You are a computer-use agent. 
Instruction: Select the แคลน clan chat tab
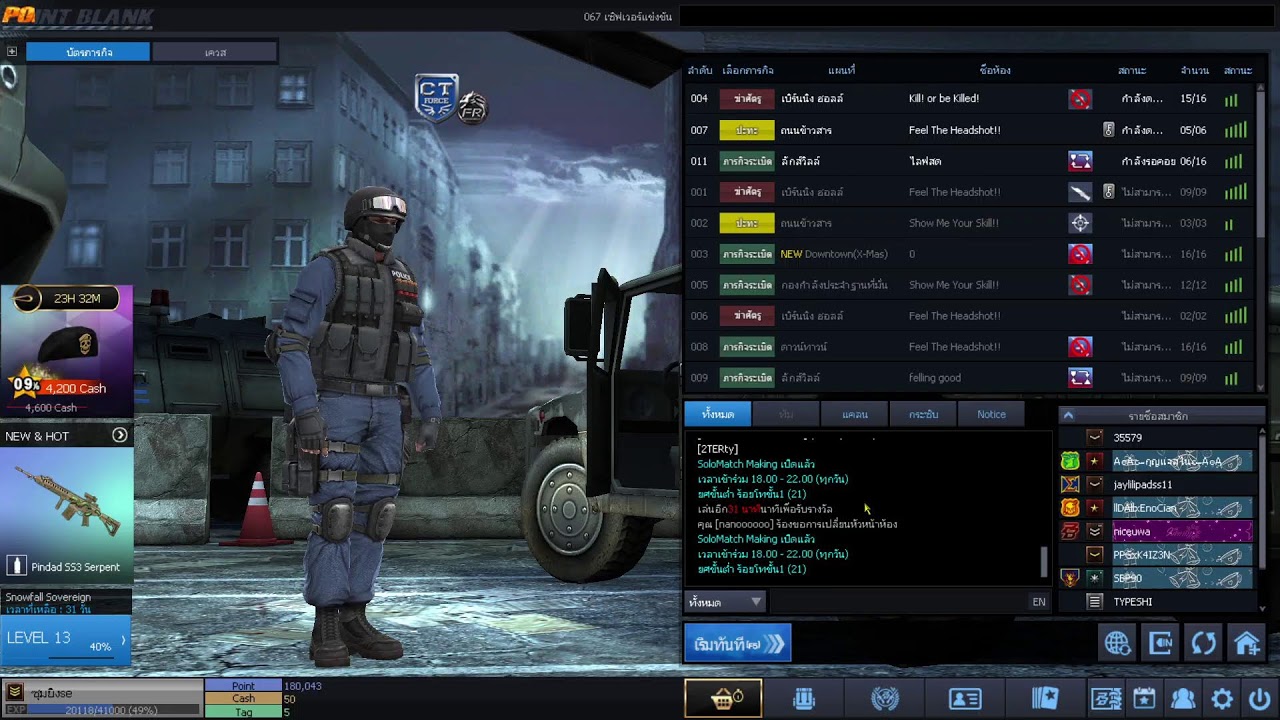tap(854, 414)
